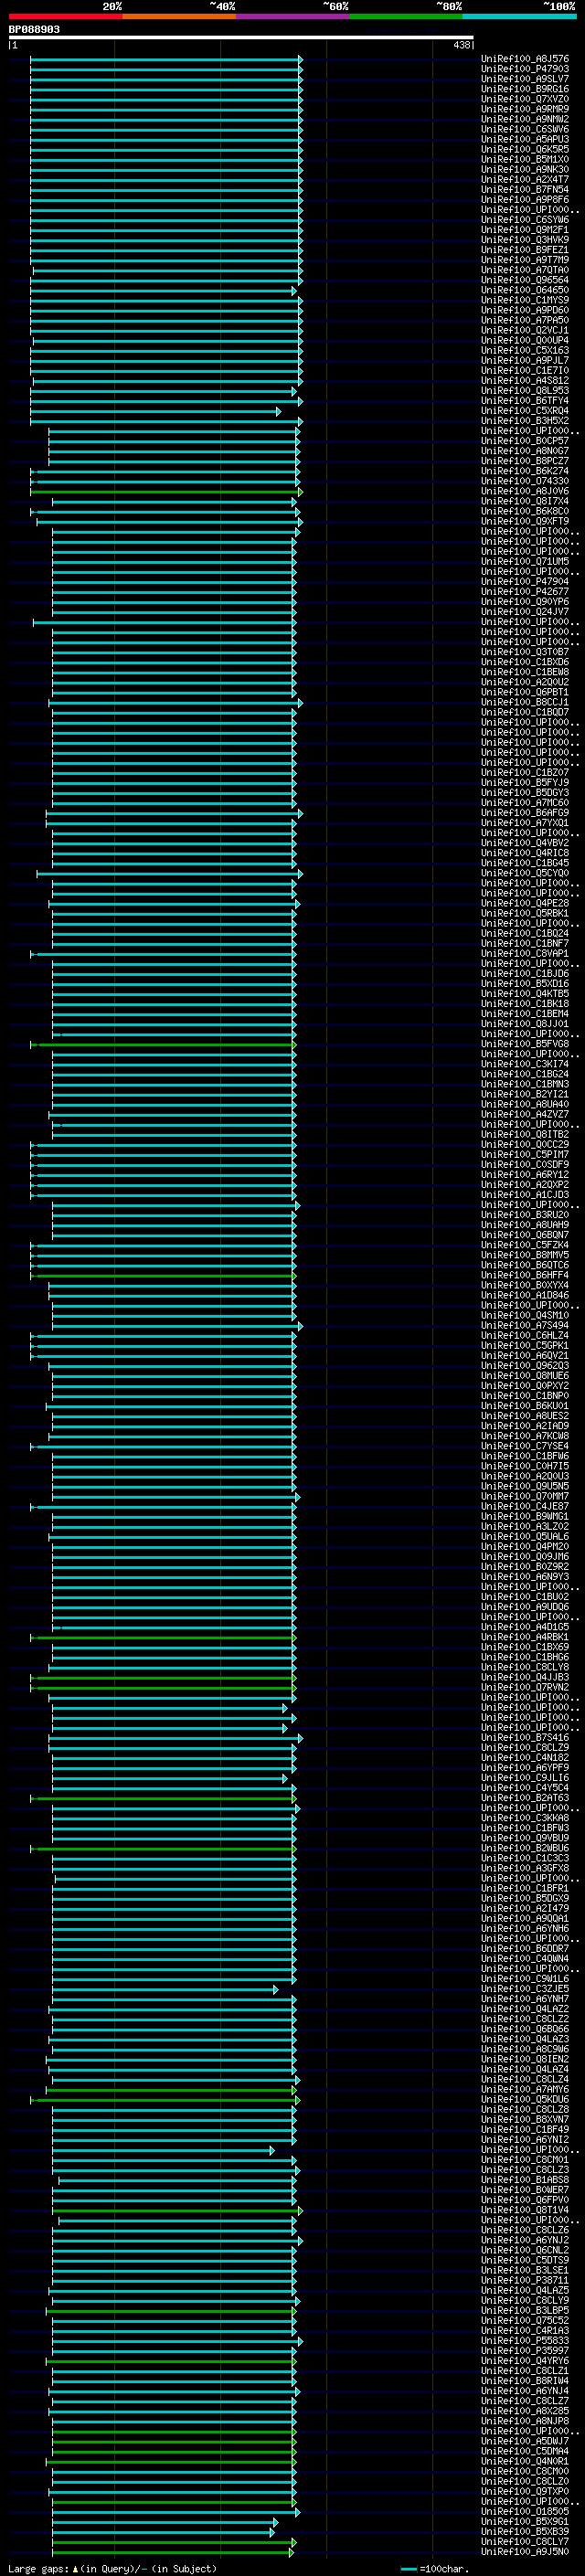Click the white query sequence ruler bar
The image size is (585, 2576).
click(241, 38)
